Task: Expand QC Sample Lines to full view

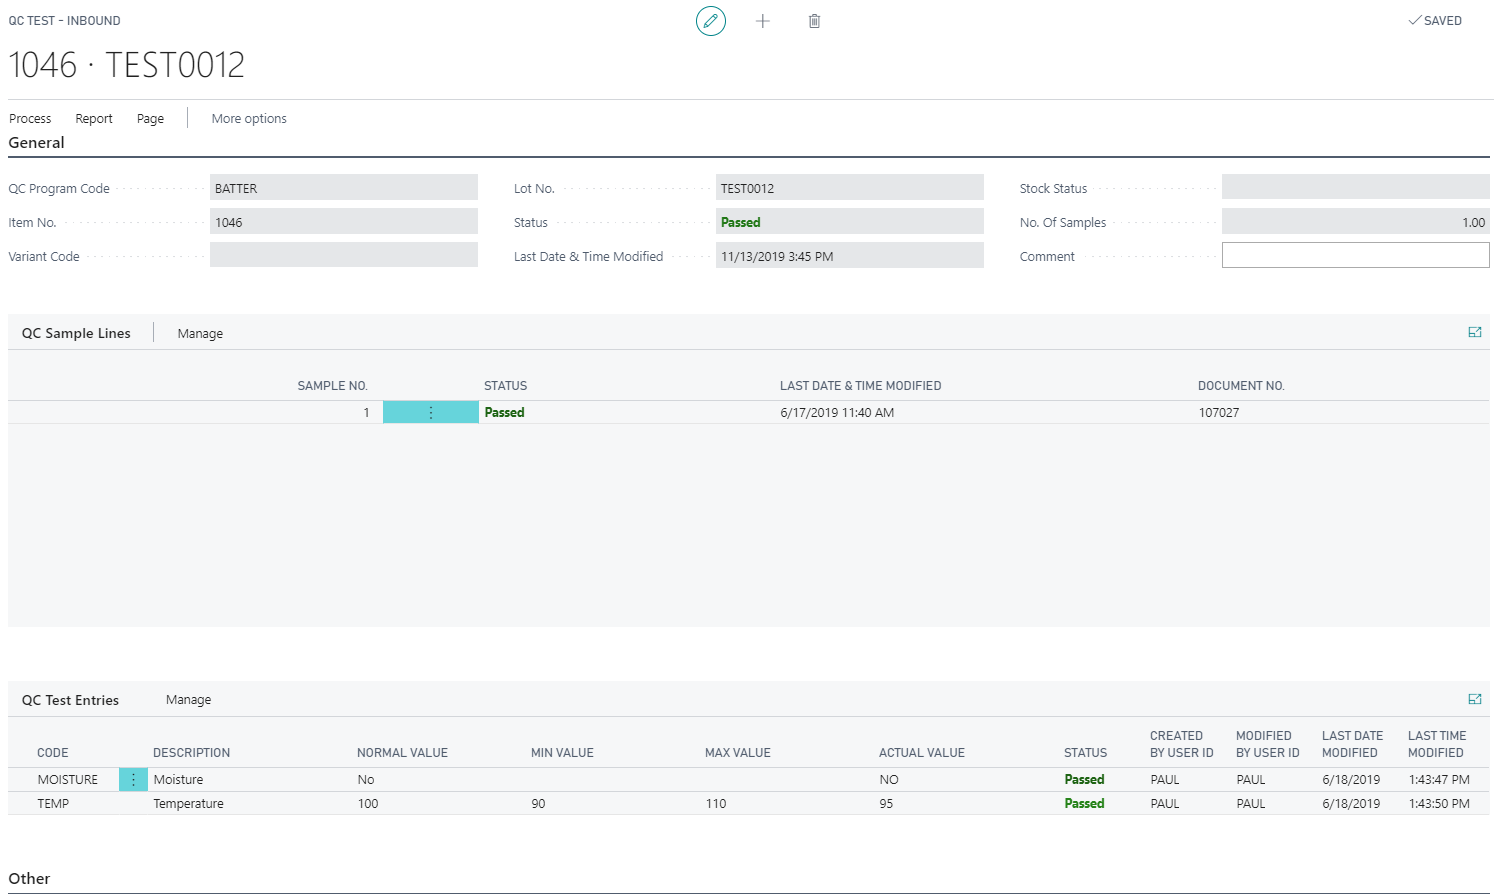Action: pyautogui.click(x=1474, y=333)
